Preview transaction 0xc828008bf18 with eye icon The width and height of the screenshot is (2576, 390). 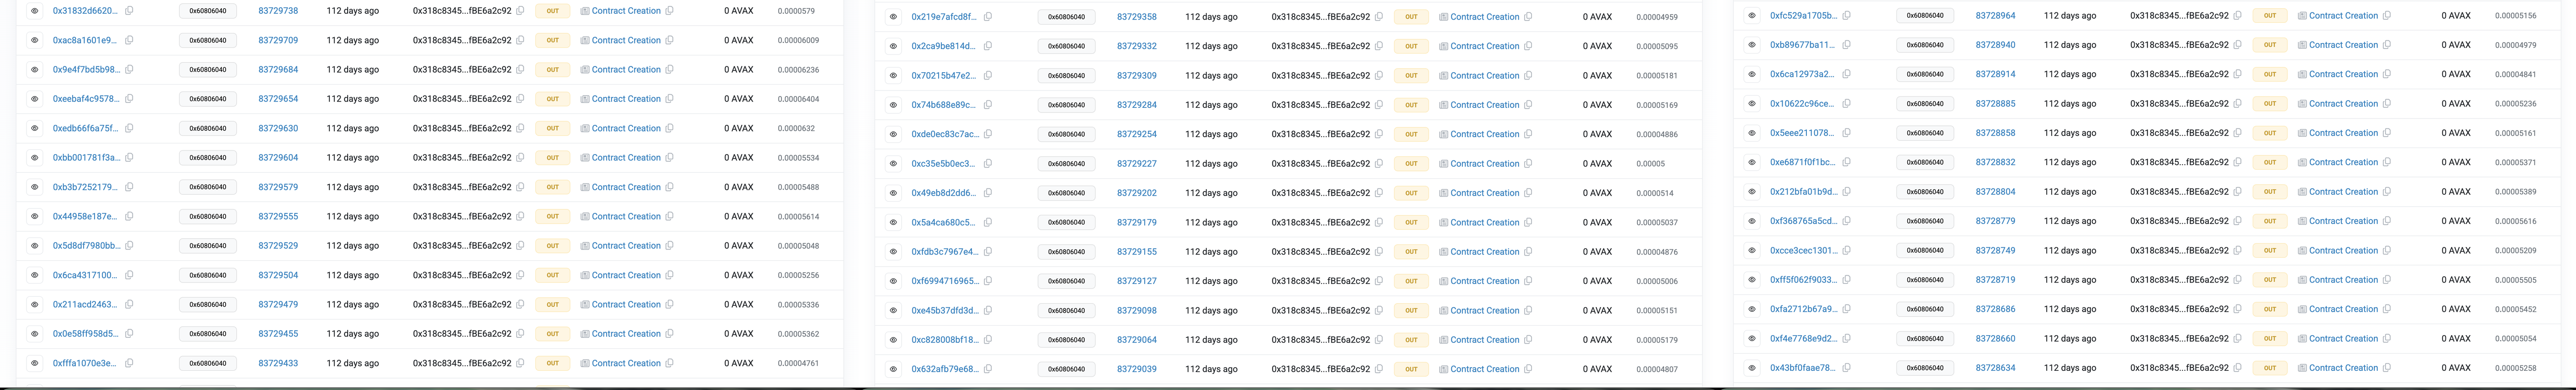[x=894, y=340]
